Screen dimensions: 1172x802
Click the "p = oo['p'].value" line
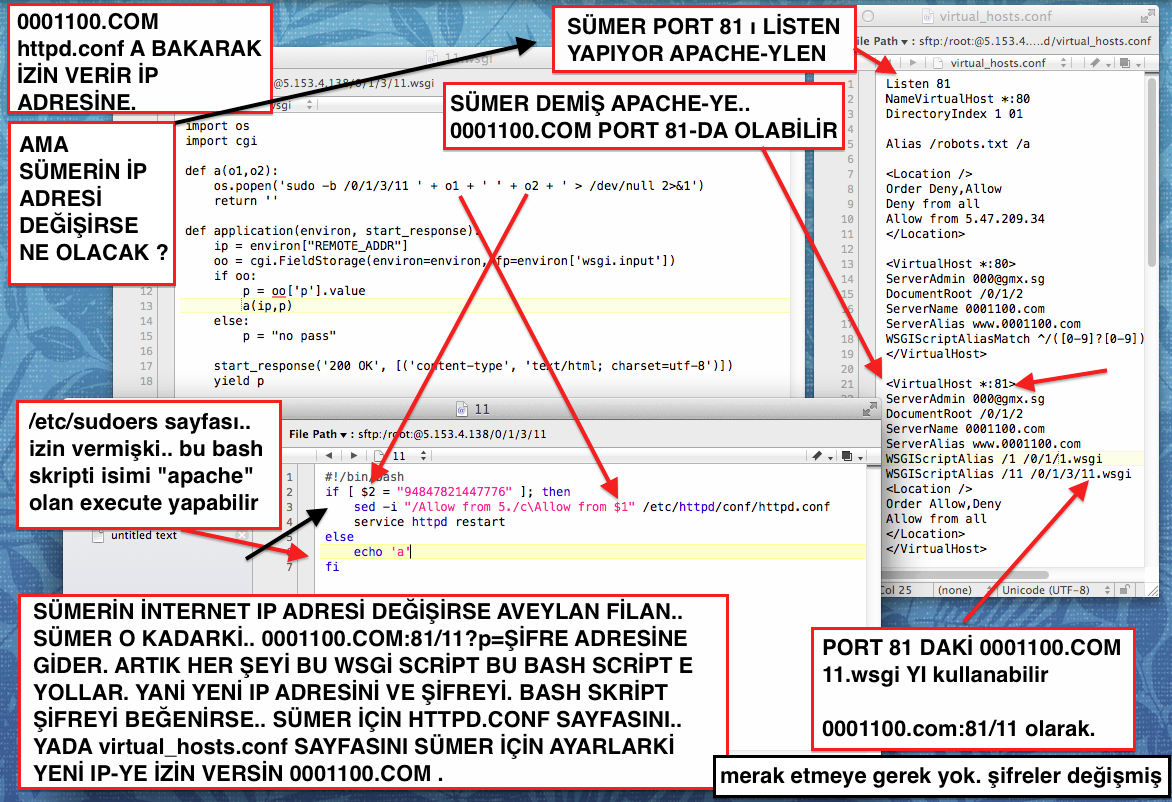tap(304, 291)
